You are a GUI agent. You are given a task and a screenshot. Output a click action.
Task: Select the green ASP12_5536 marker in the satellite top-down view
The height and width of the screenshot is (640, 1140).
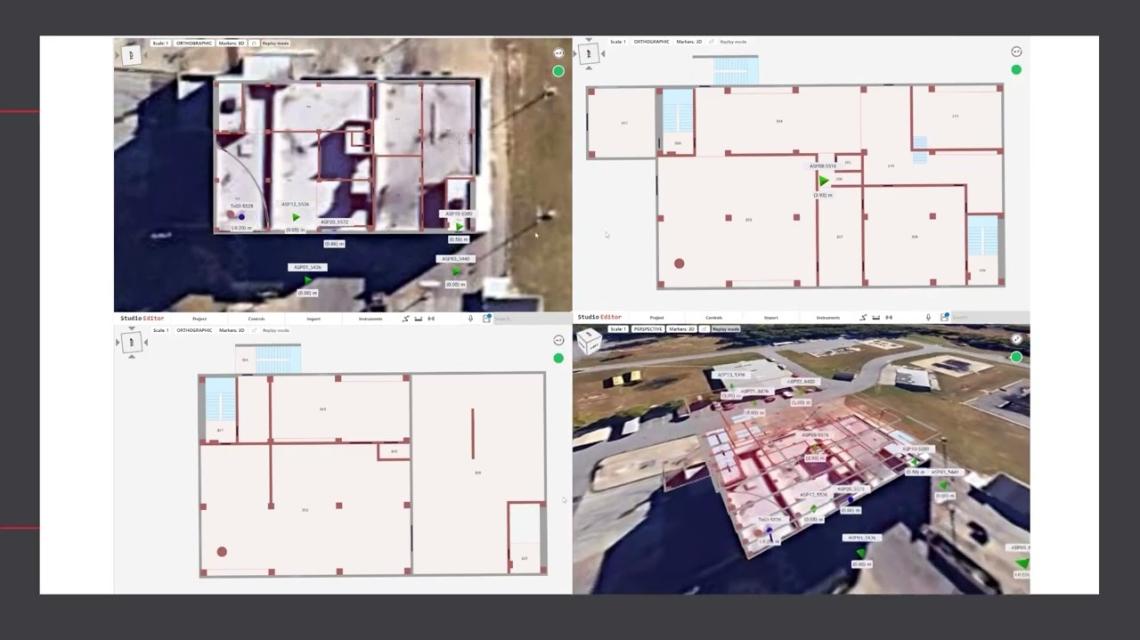point(296,216)
